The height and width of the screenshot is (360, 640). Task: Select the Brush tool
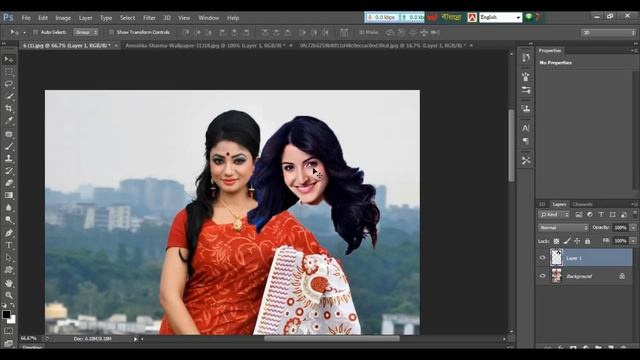(9, 146)
